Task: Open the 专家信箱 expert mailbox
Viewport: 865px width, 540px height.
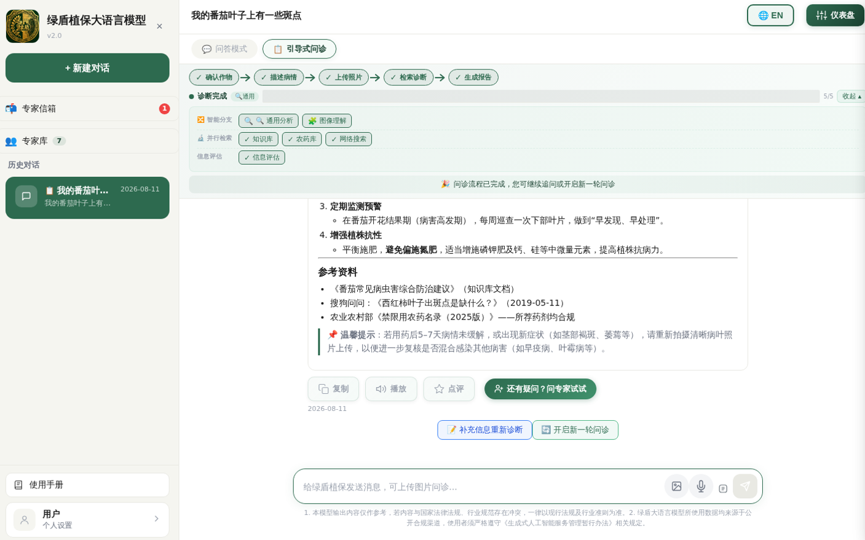Action: [x=88, y=109]
